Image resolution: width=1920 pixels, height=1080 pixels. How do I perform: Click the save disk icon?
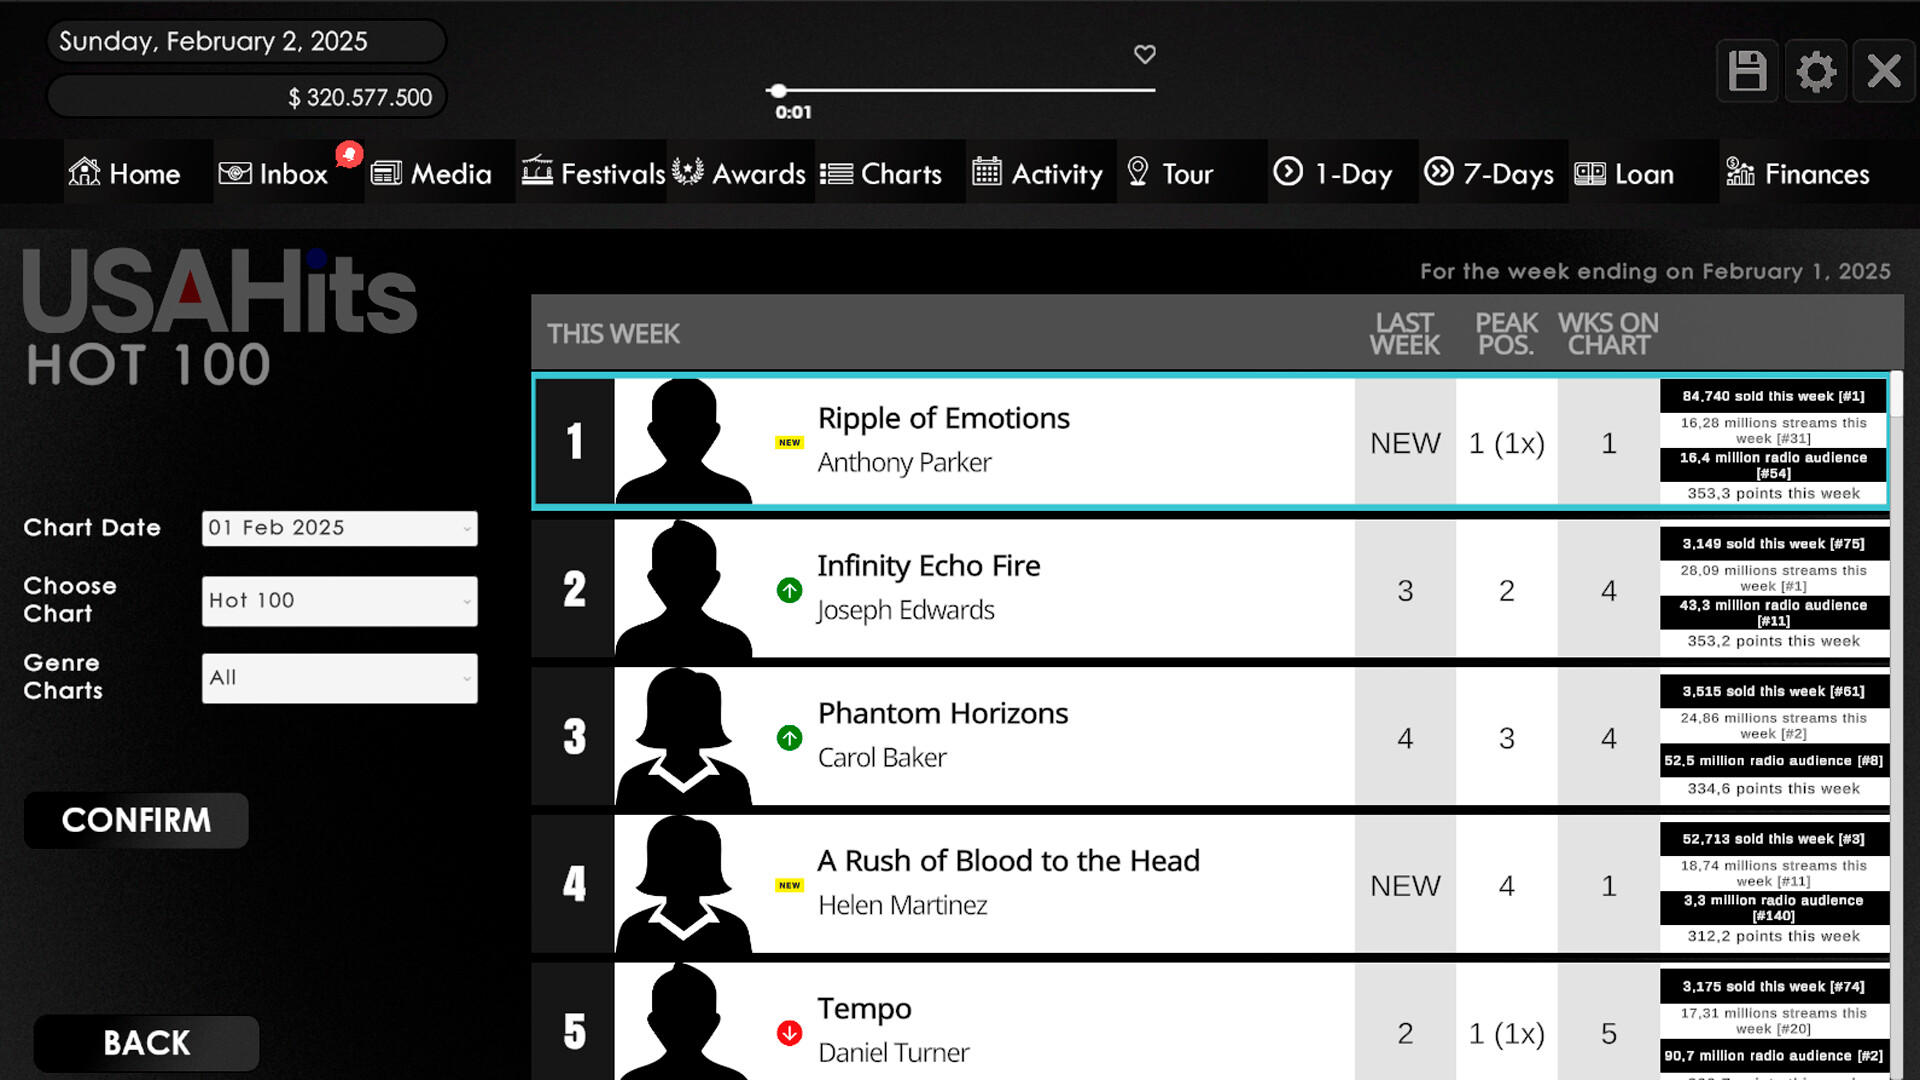(x=1746, y=70)
